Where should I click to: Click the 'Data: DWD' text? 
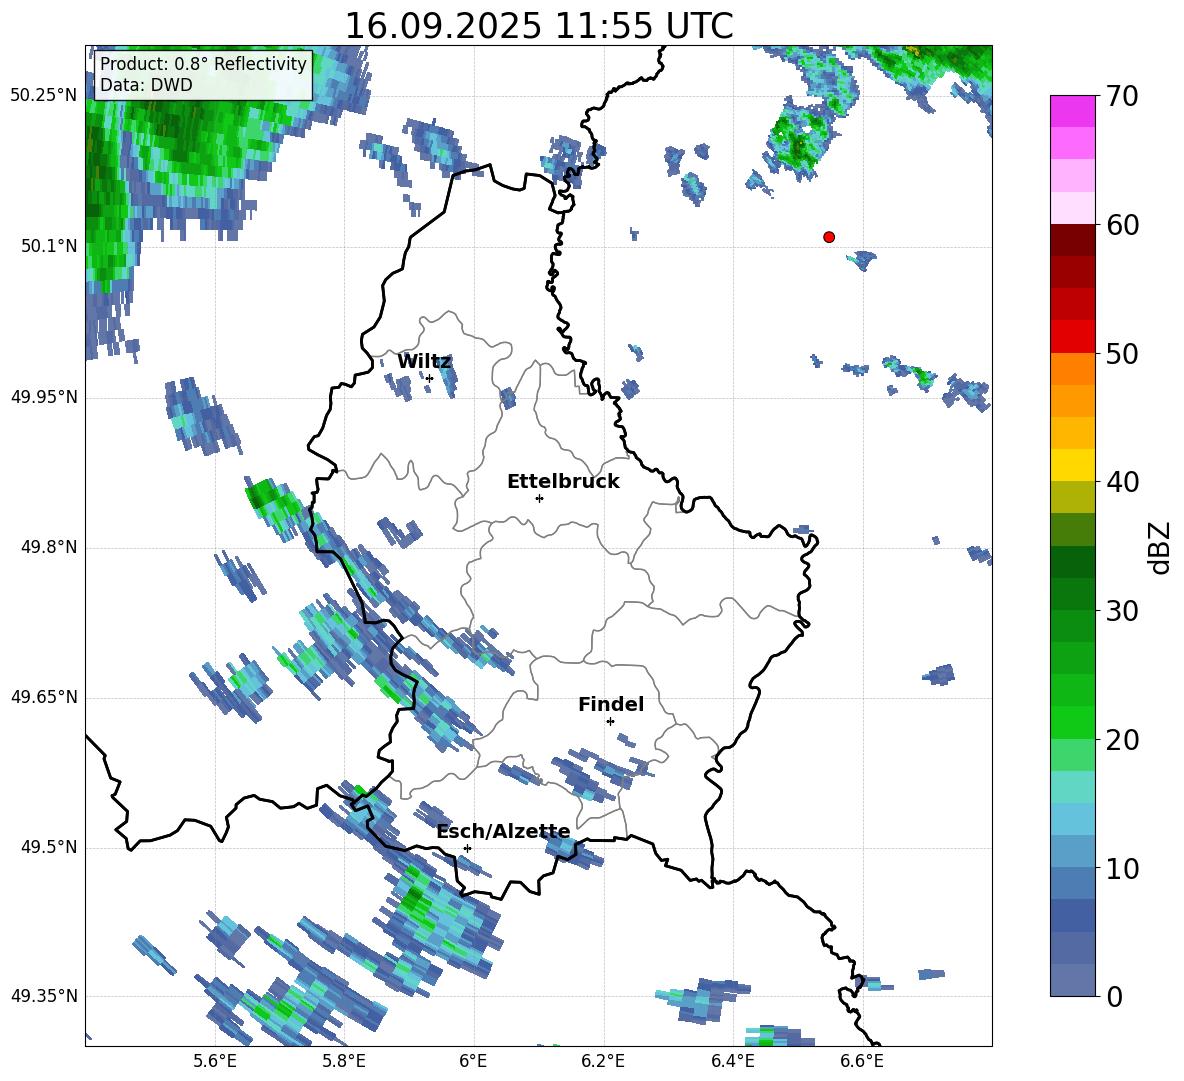(x=146, y=85)
